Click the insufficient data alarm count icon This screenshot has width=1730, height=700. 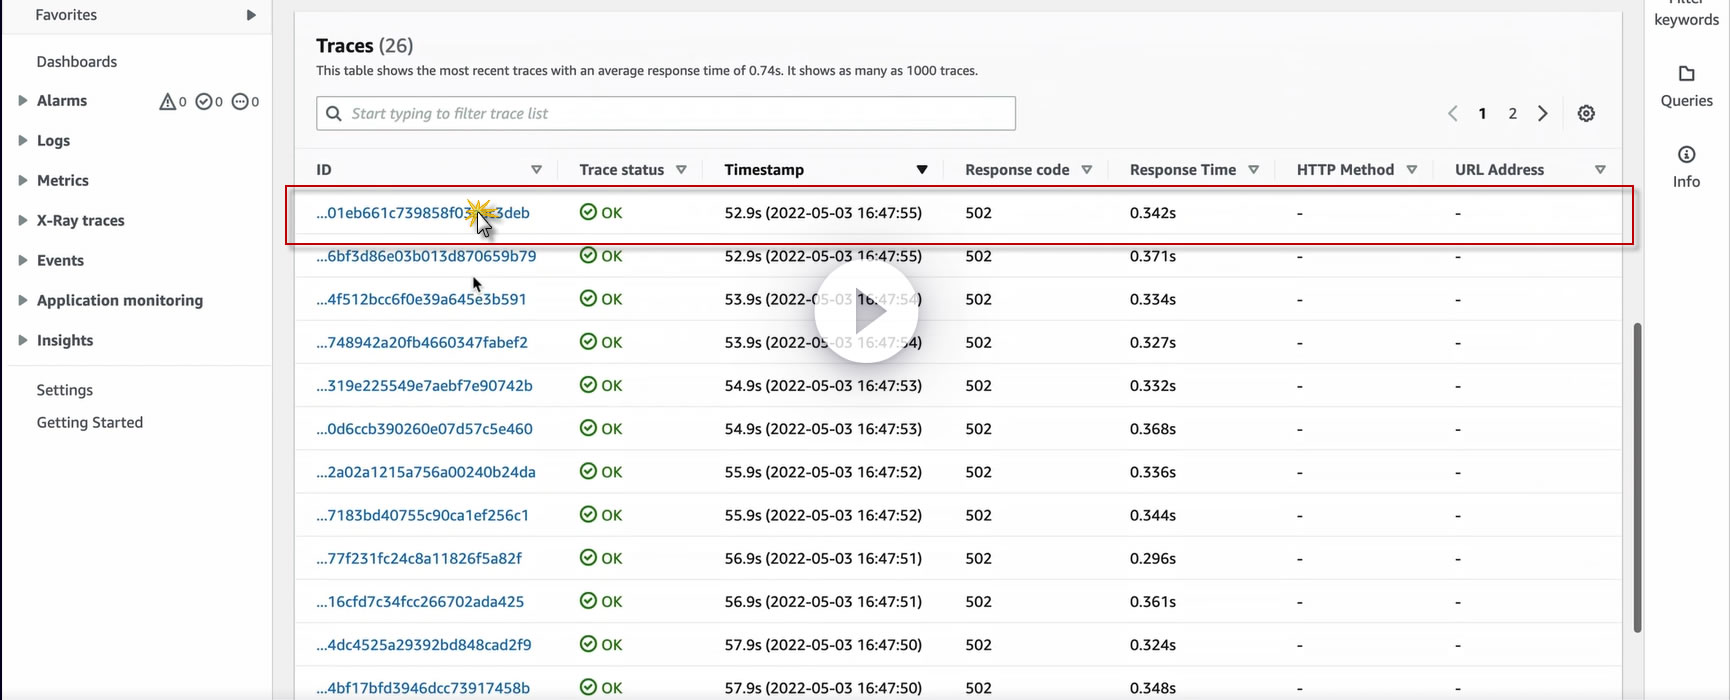click(x=240, y=101)
